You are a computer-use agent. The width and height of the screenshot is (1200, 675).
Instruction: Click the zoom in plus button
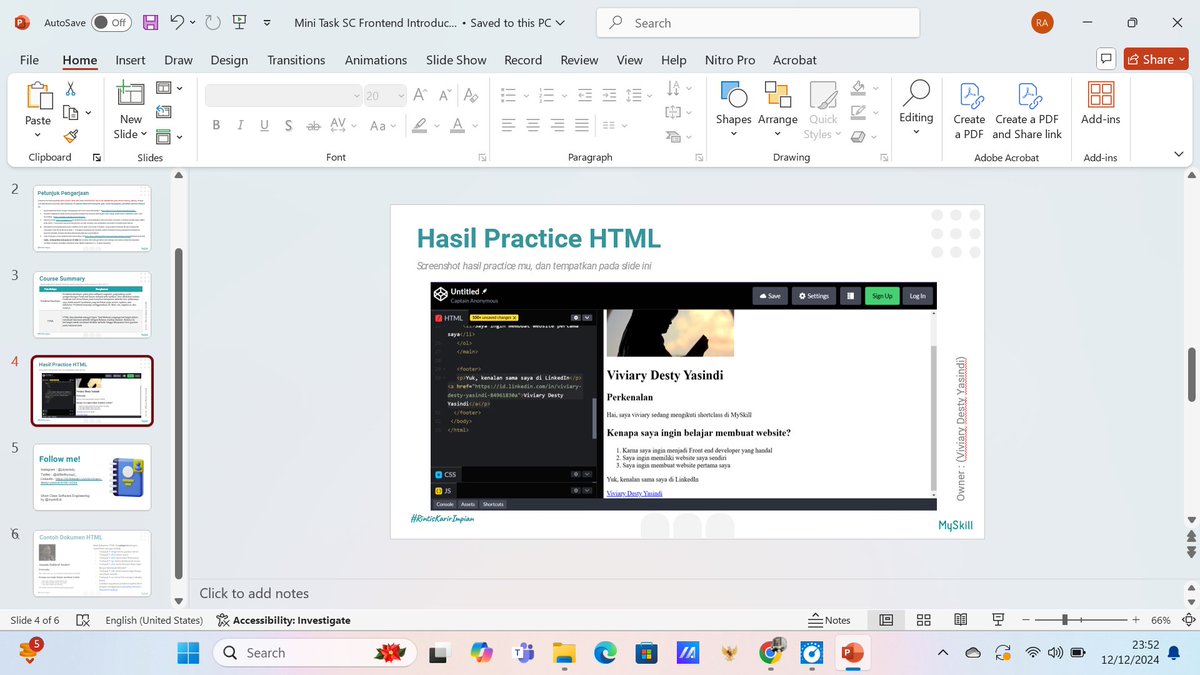[1136, 620]
